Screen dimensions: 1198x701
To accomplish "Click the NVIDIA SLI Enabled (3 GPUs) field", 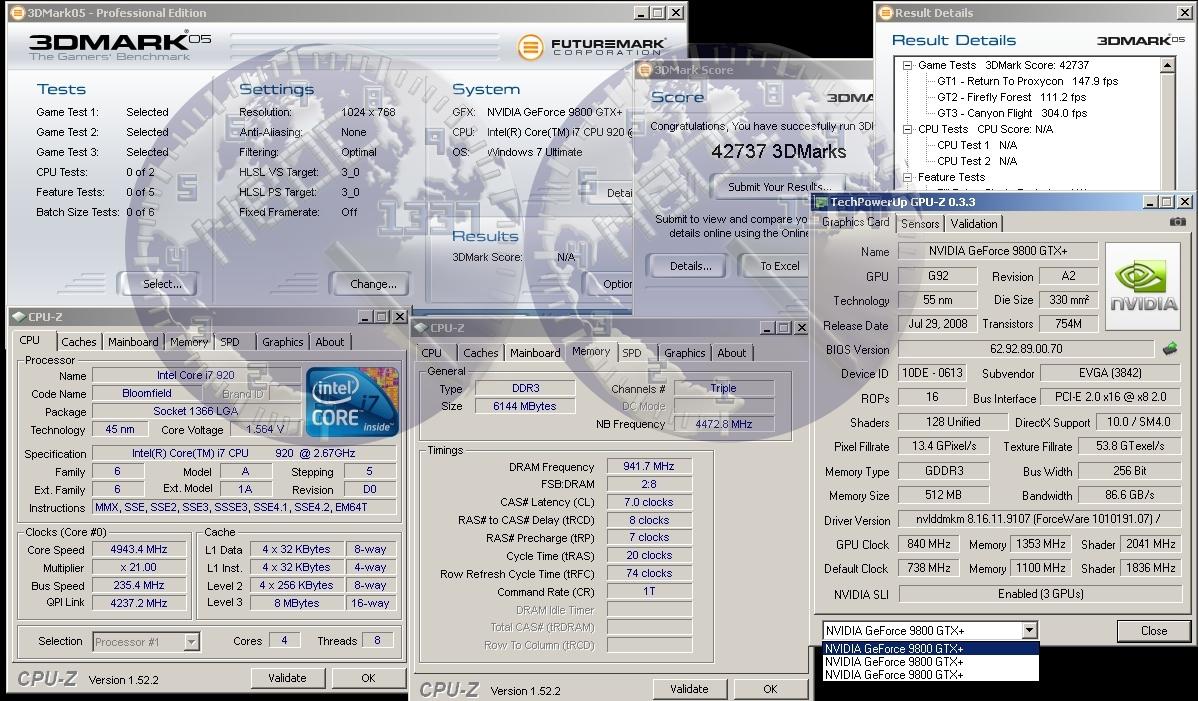I will (x=1041, y=594).
